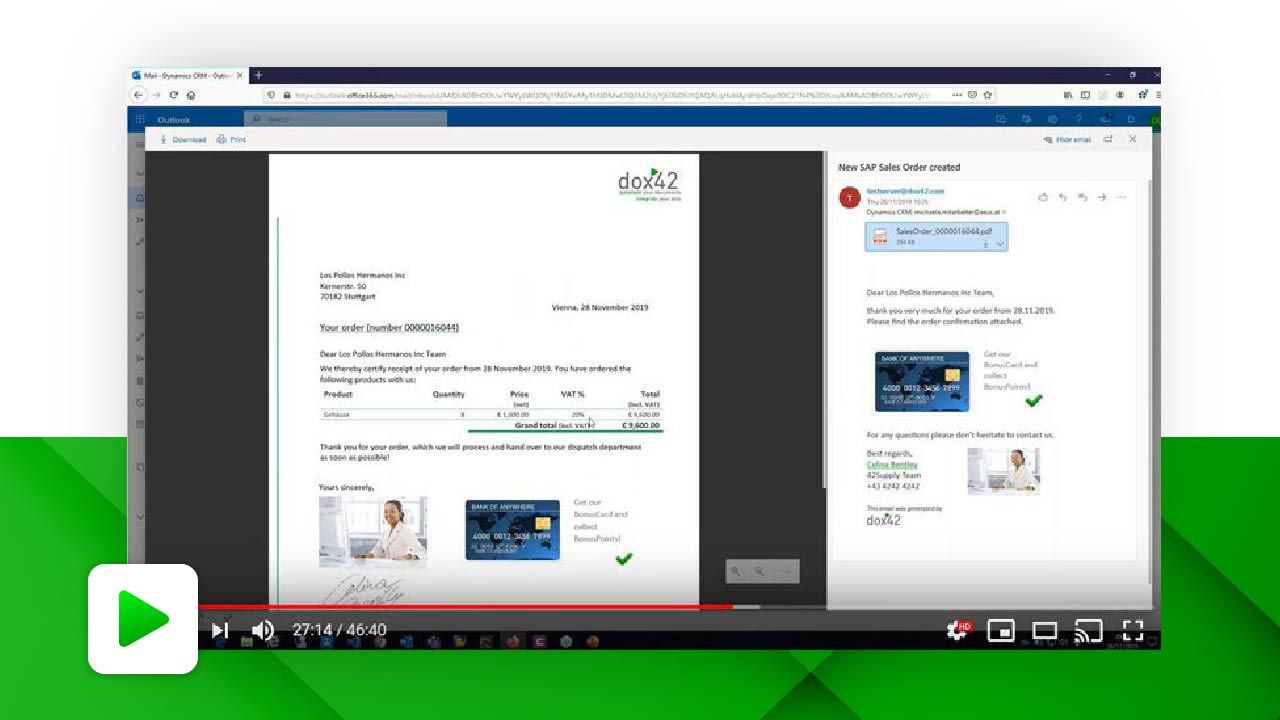
Task: Click 'Your order (number 0000016044)' heading
Action: [x=389, y=327]
